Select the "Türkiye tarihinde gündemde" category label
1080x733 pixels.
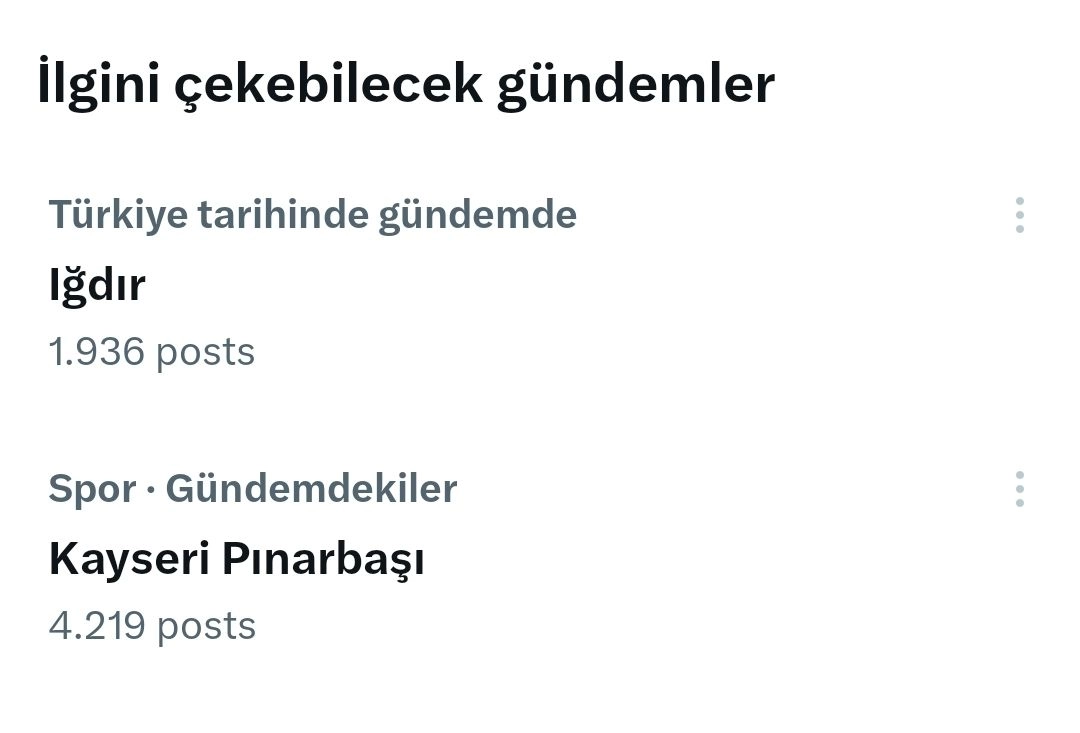[x=312, y=215]
